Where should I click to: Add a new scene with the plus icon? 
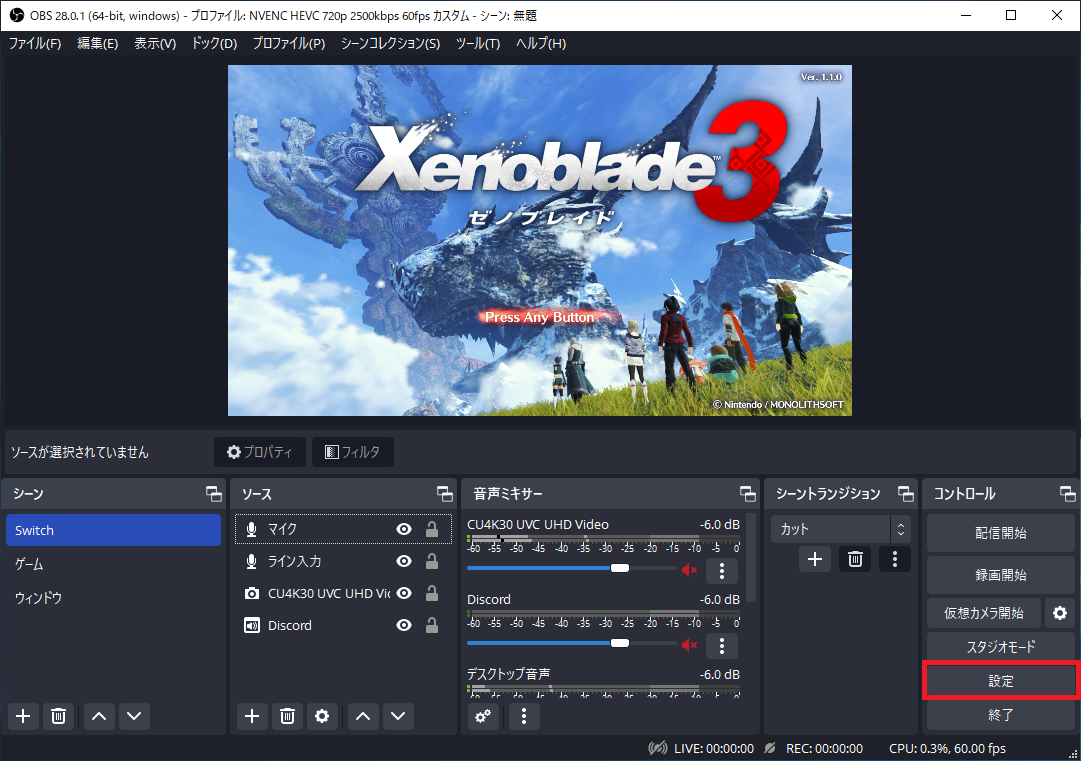tap(23, 716)
